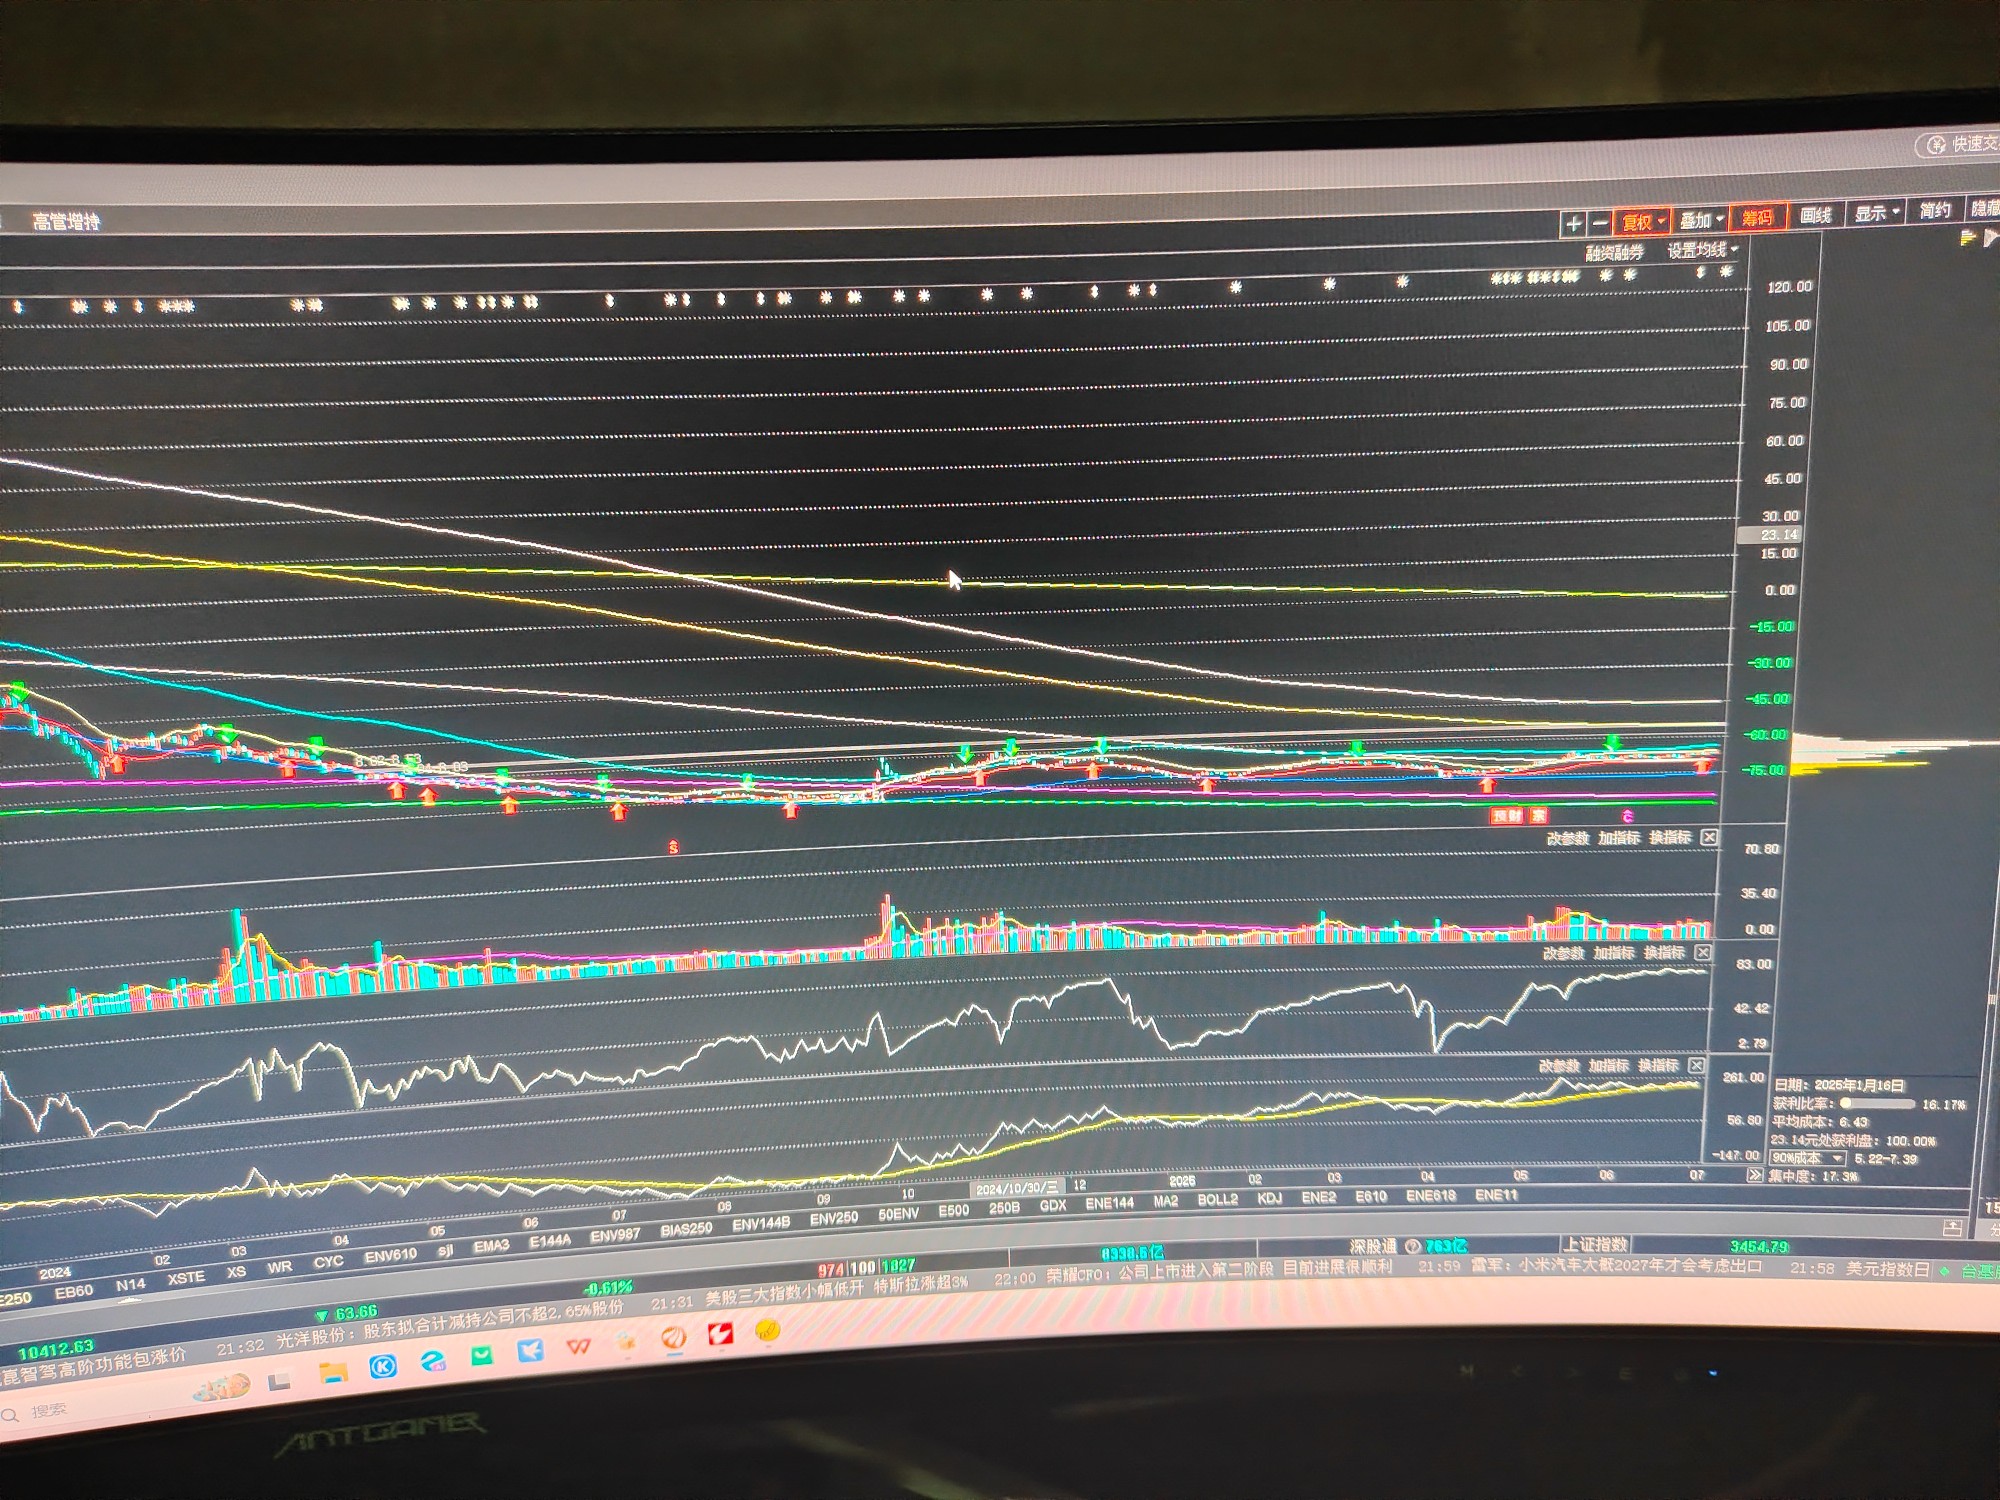Open the orange globe trading app on taskbar

point(674,1337)
